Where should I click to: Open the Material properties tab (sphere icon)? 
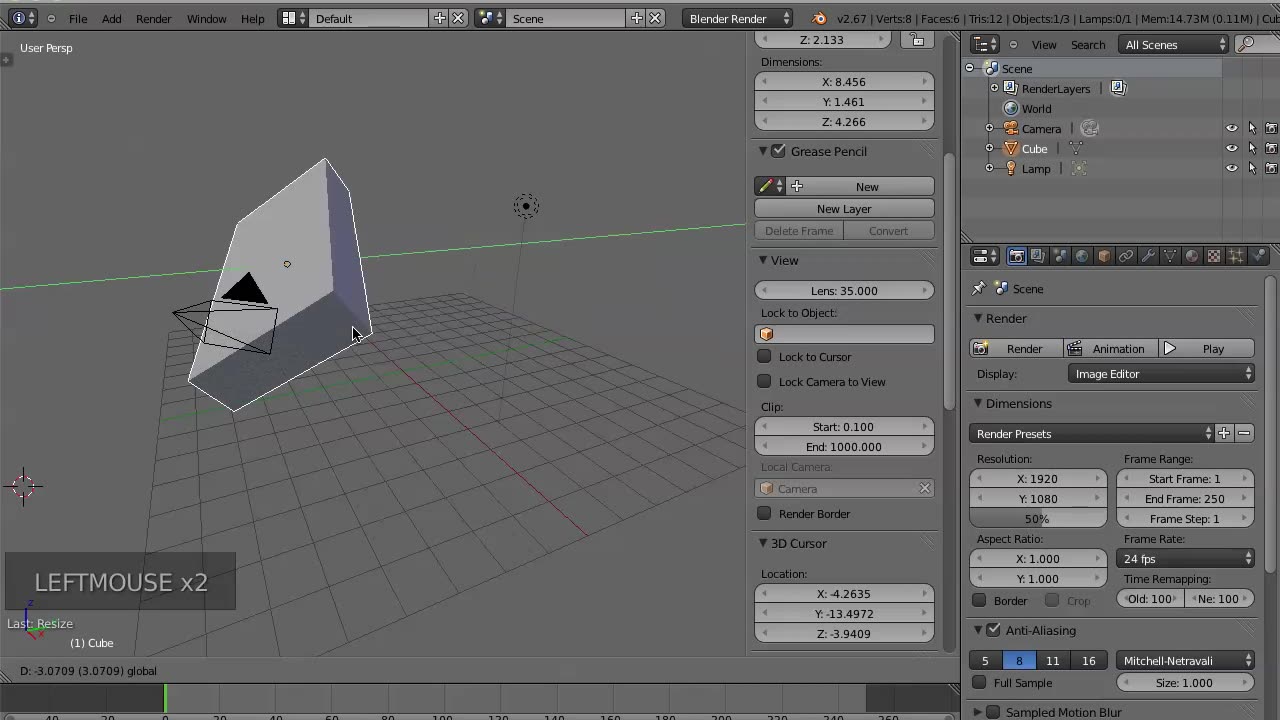(1192, 257)
